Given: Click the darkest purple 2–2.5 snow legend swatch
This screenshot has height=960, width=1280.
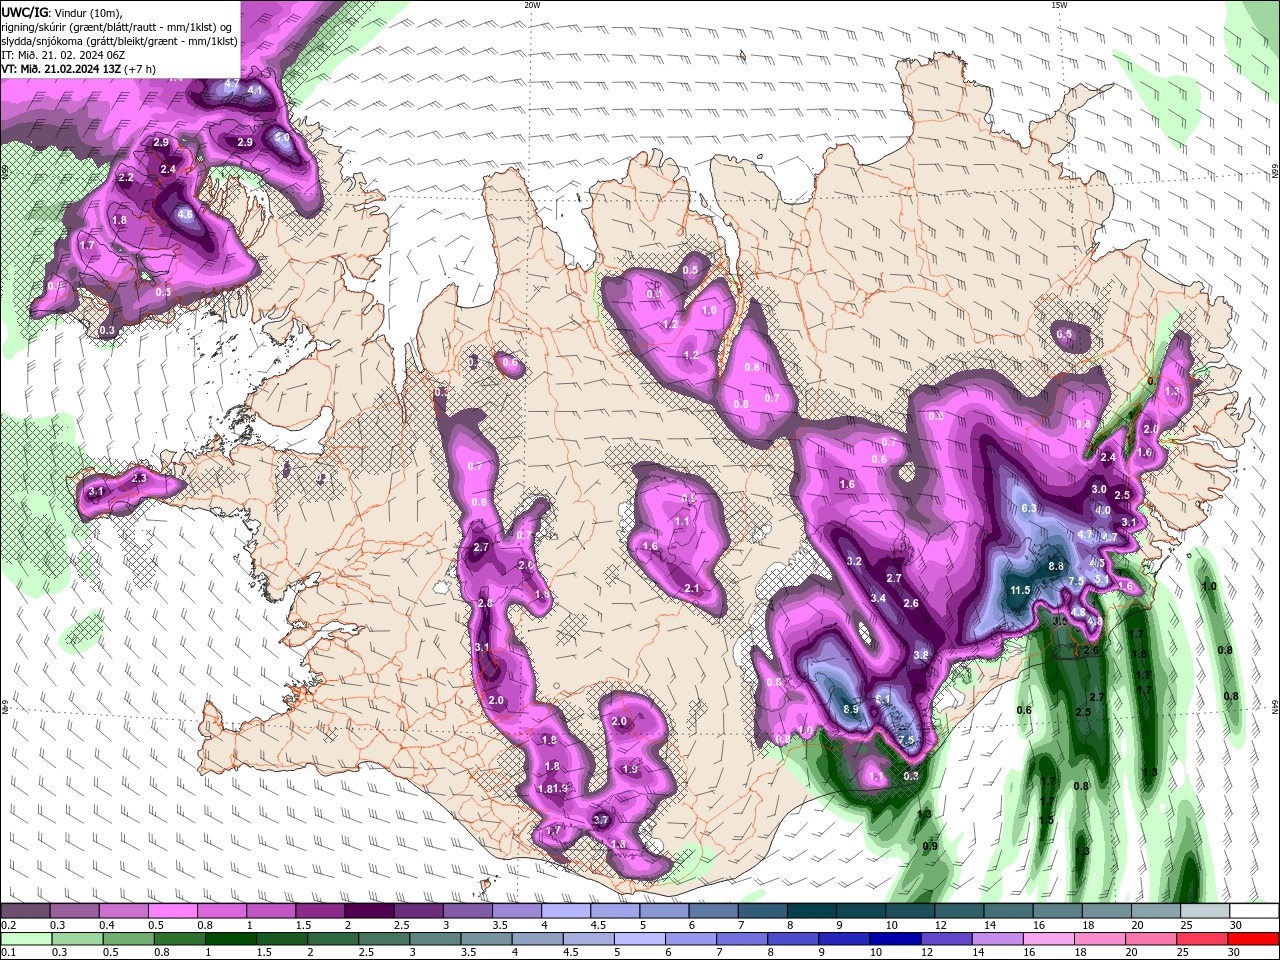Looking at the screenshot, I should (368, 911).
